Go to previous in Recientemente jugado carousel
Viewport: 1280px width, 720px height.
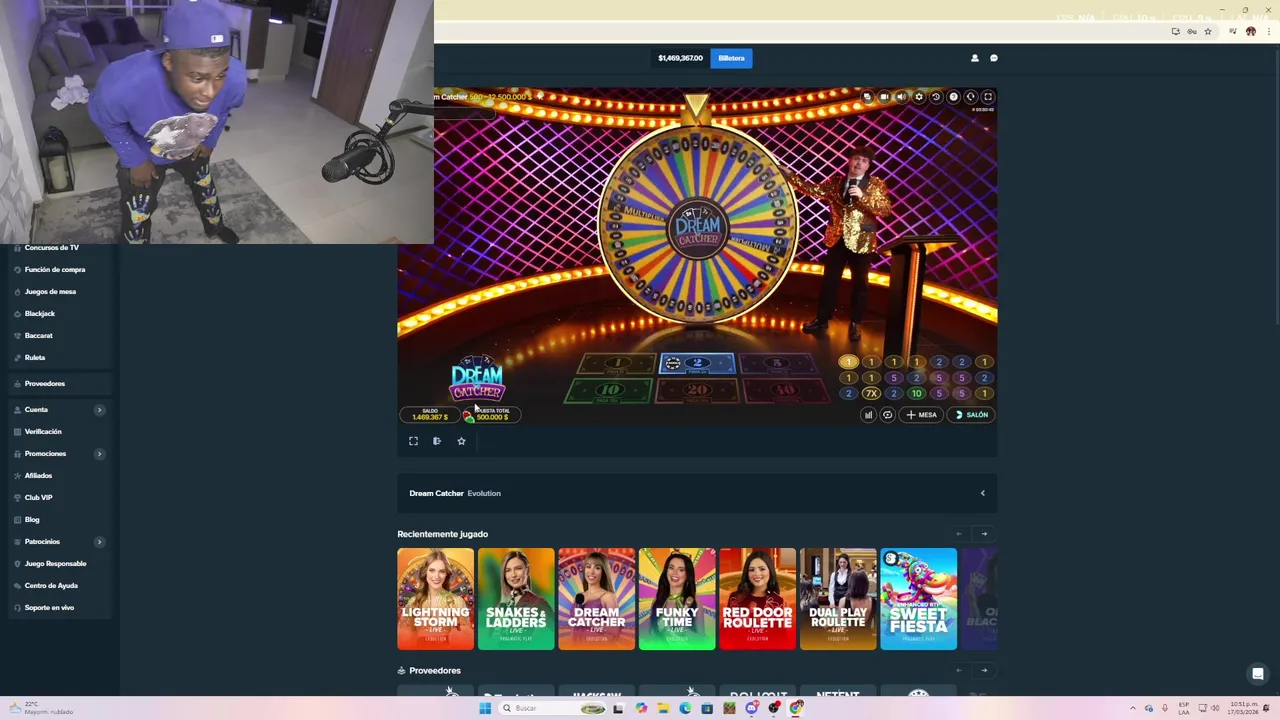pos(959,534)
